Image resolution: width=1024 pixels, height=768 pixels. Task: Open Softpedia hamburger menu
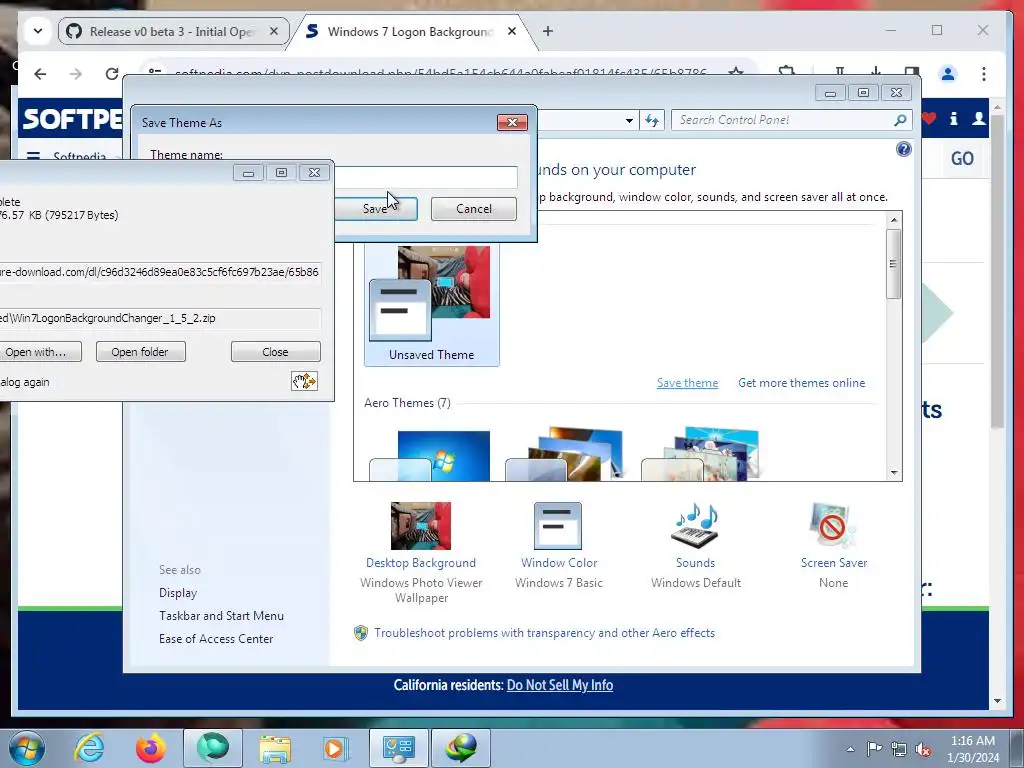coord(33,157)
